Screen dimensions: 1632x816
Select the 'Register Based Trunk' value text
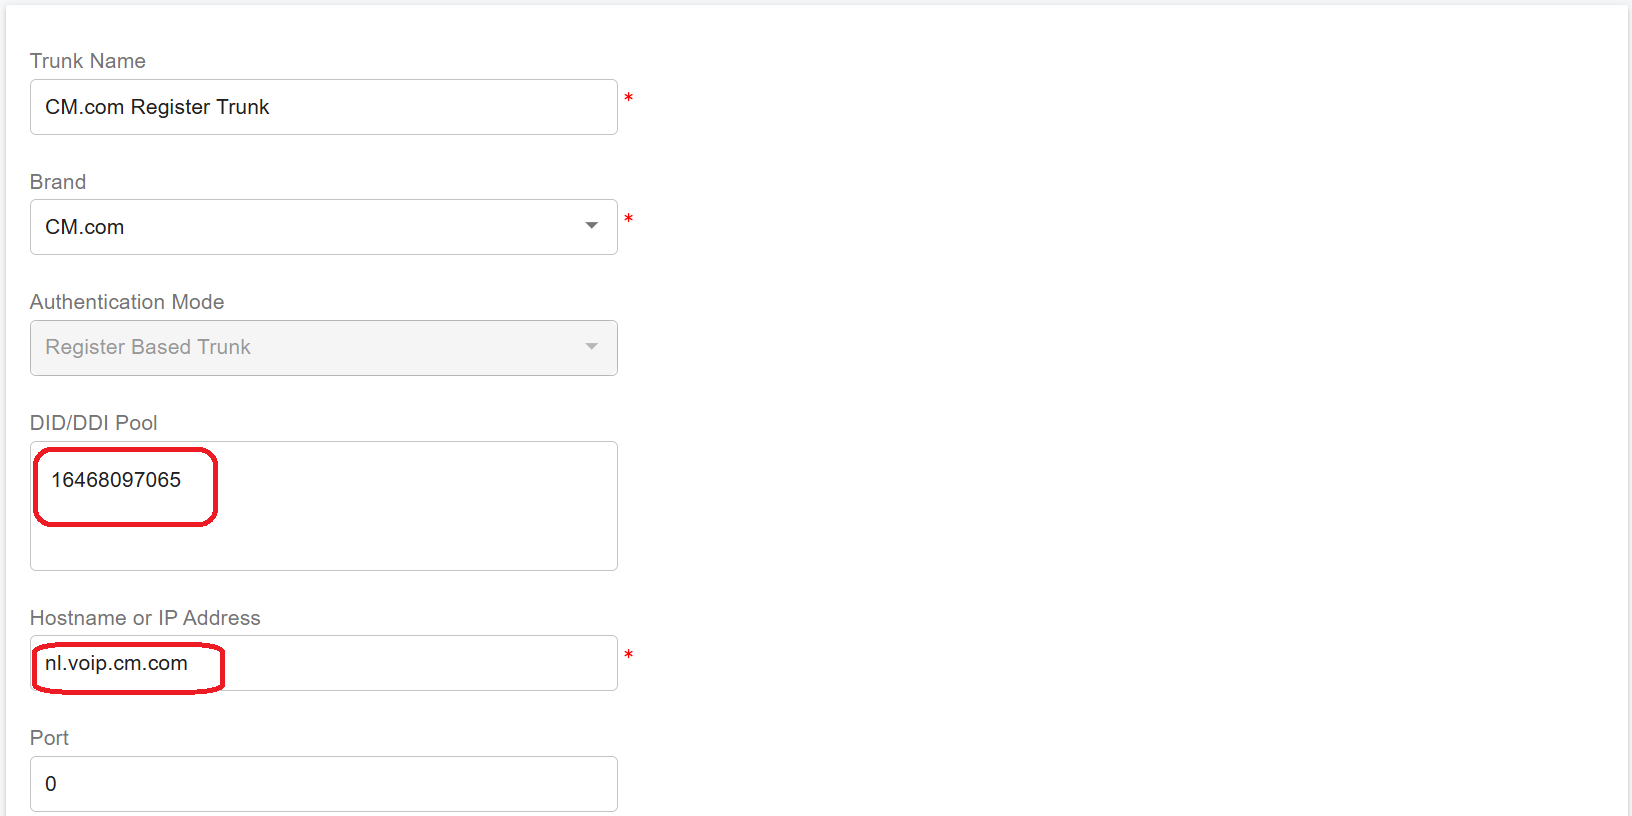(x=148, y=347)
